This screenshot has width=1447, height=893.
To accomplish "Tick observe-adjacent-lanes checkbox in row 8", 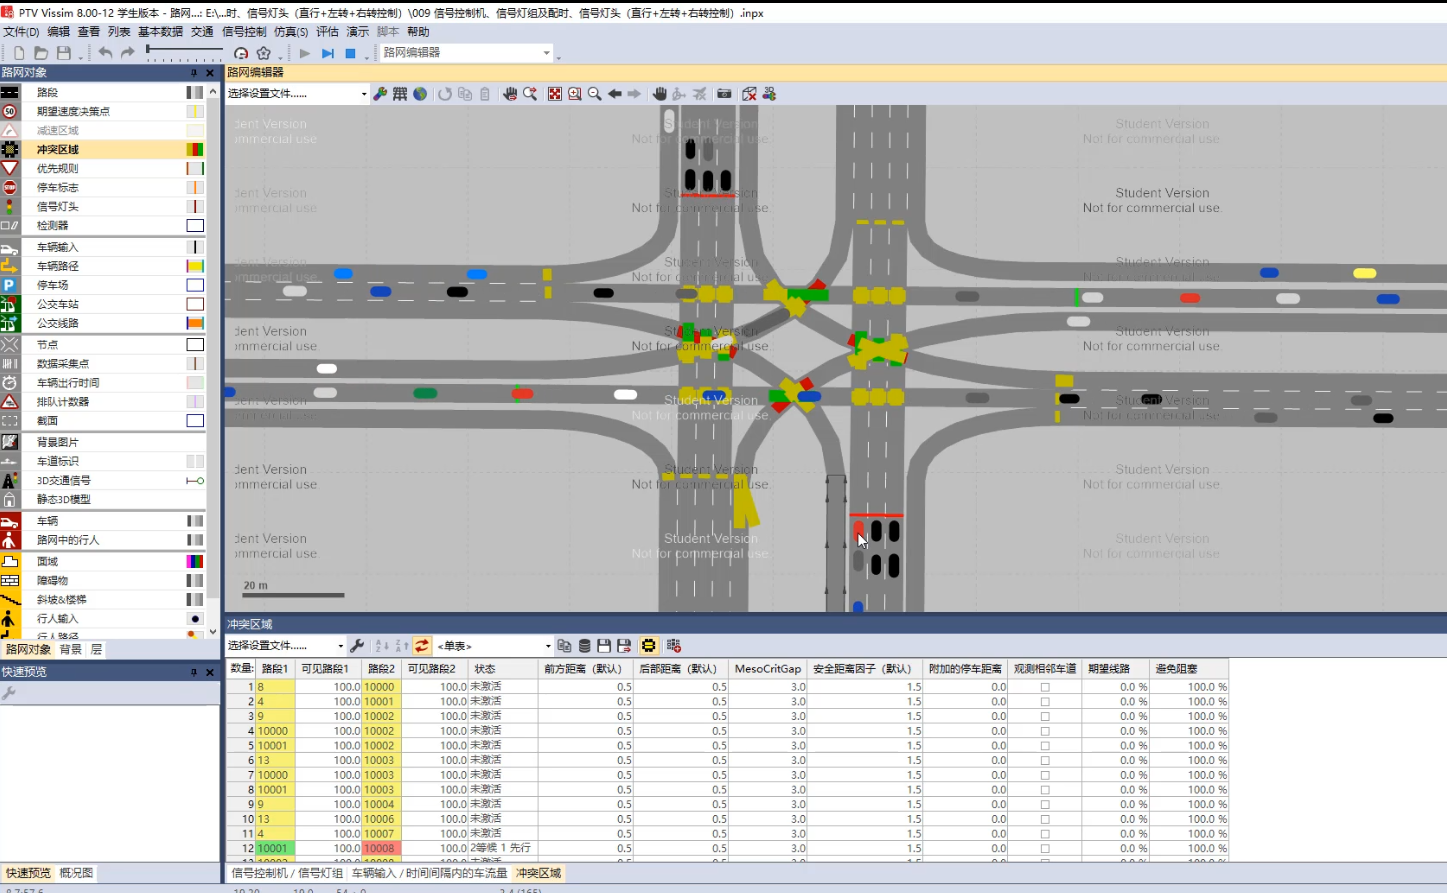I will coord(1045,790).
